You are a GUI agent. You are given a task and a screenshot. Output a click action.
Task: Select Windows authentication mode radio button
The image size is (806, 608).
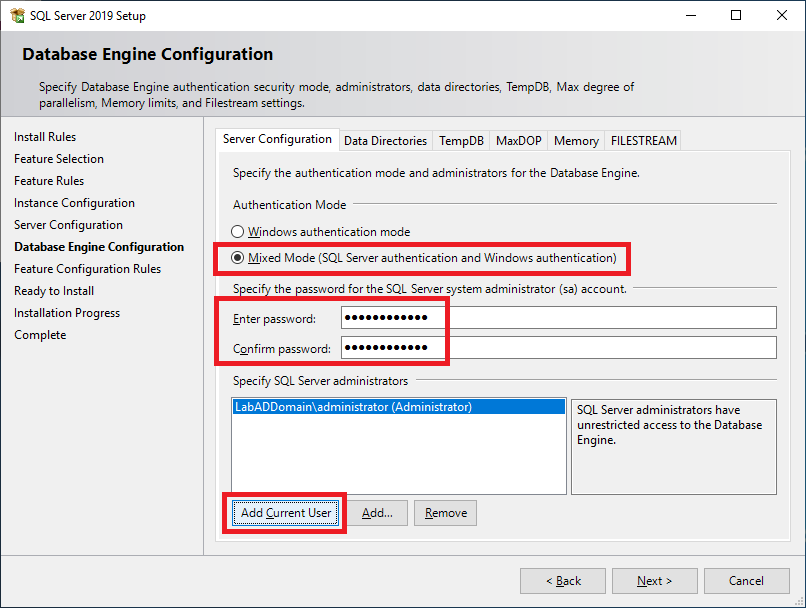pos(238,232)
